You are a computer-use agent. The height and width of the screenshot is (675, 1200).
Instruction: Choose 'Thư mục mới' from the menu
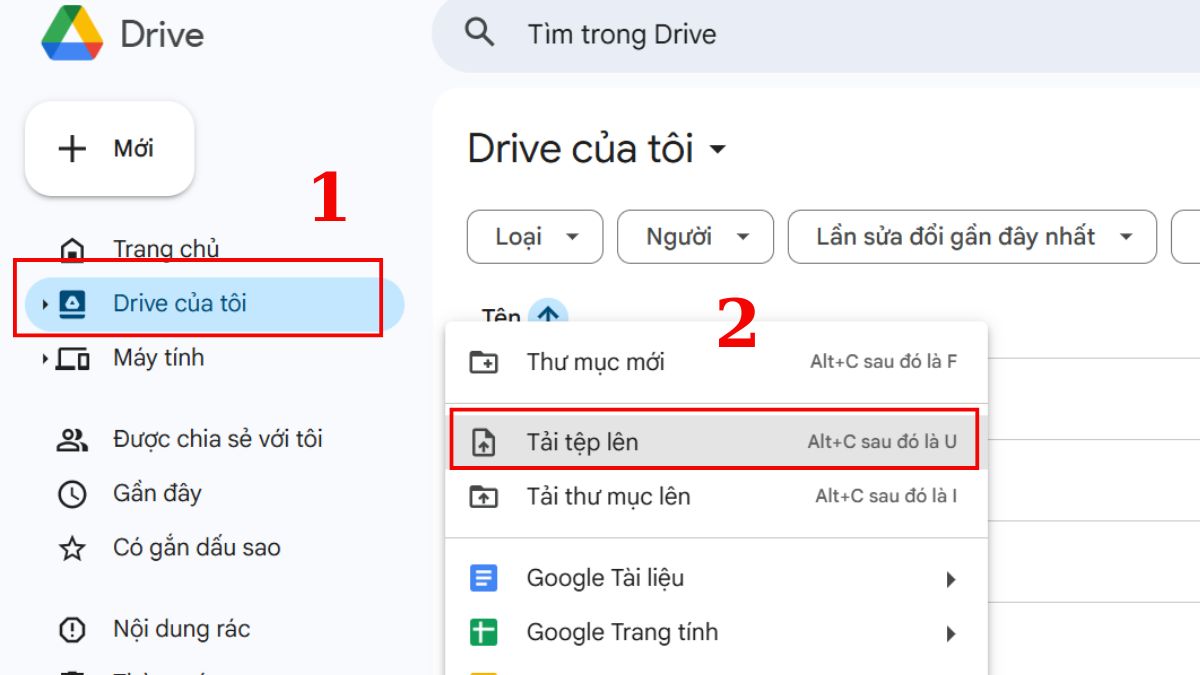pos(716,362)
